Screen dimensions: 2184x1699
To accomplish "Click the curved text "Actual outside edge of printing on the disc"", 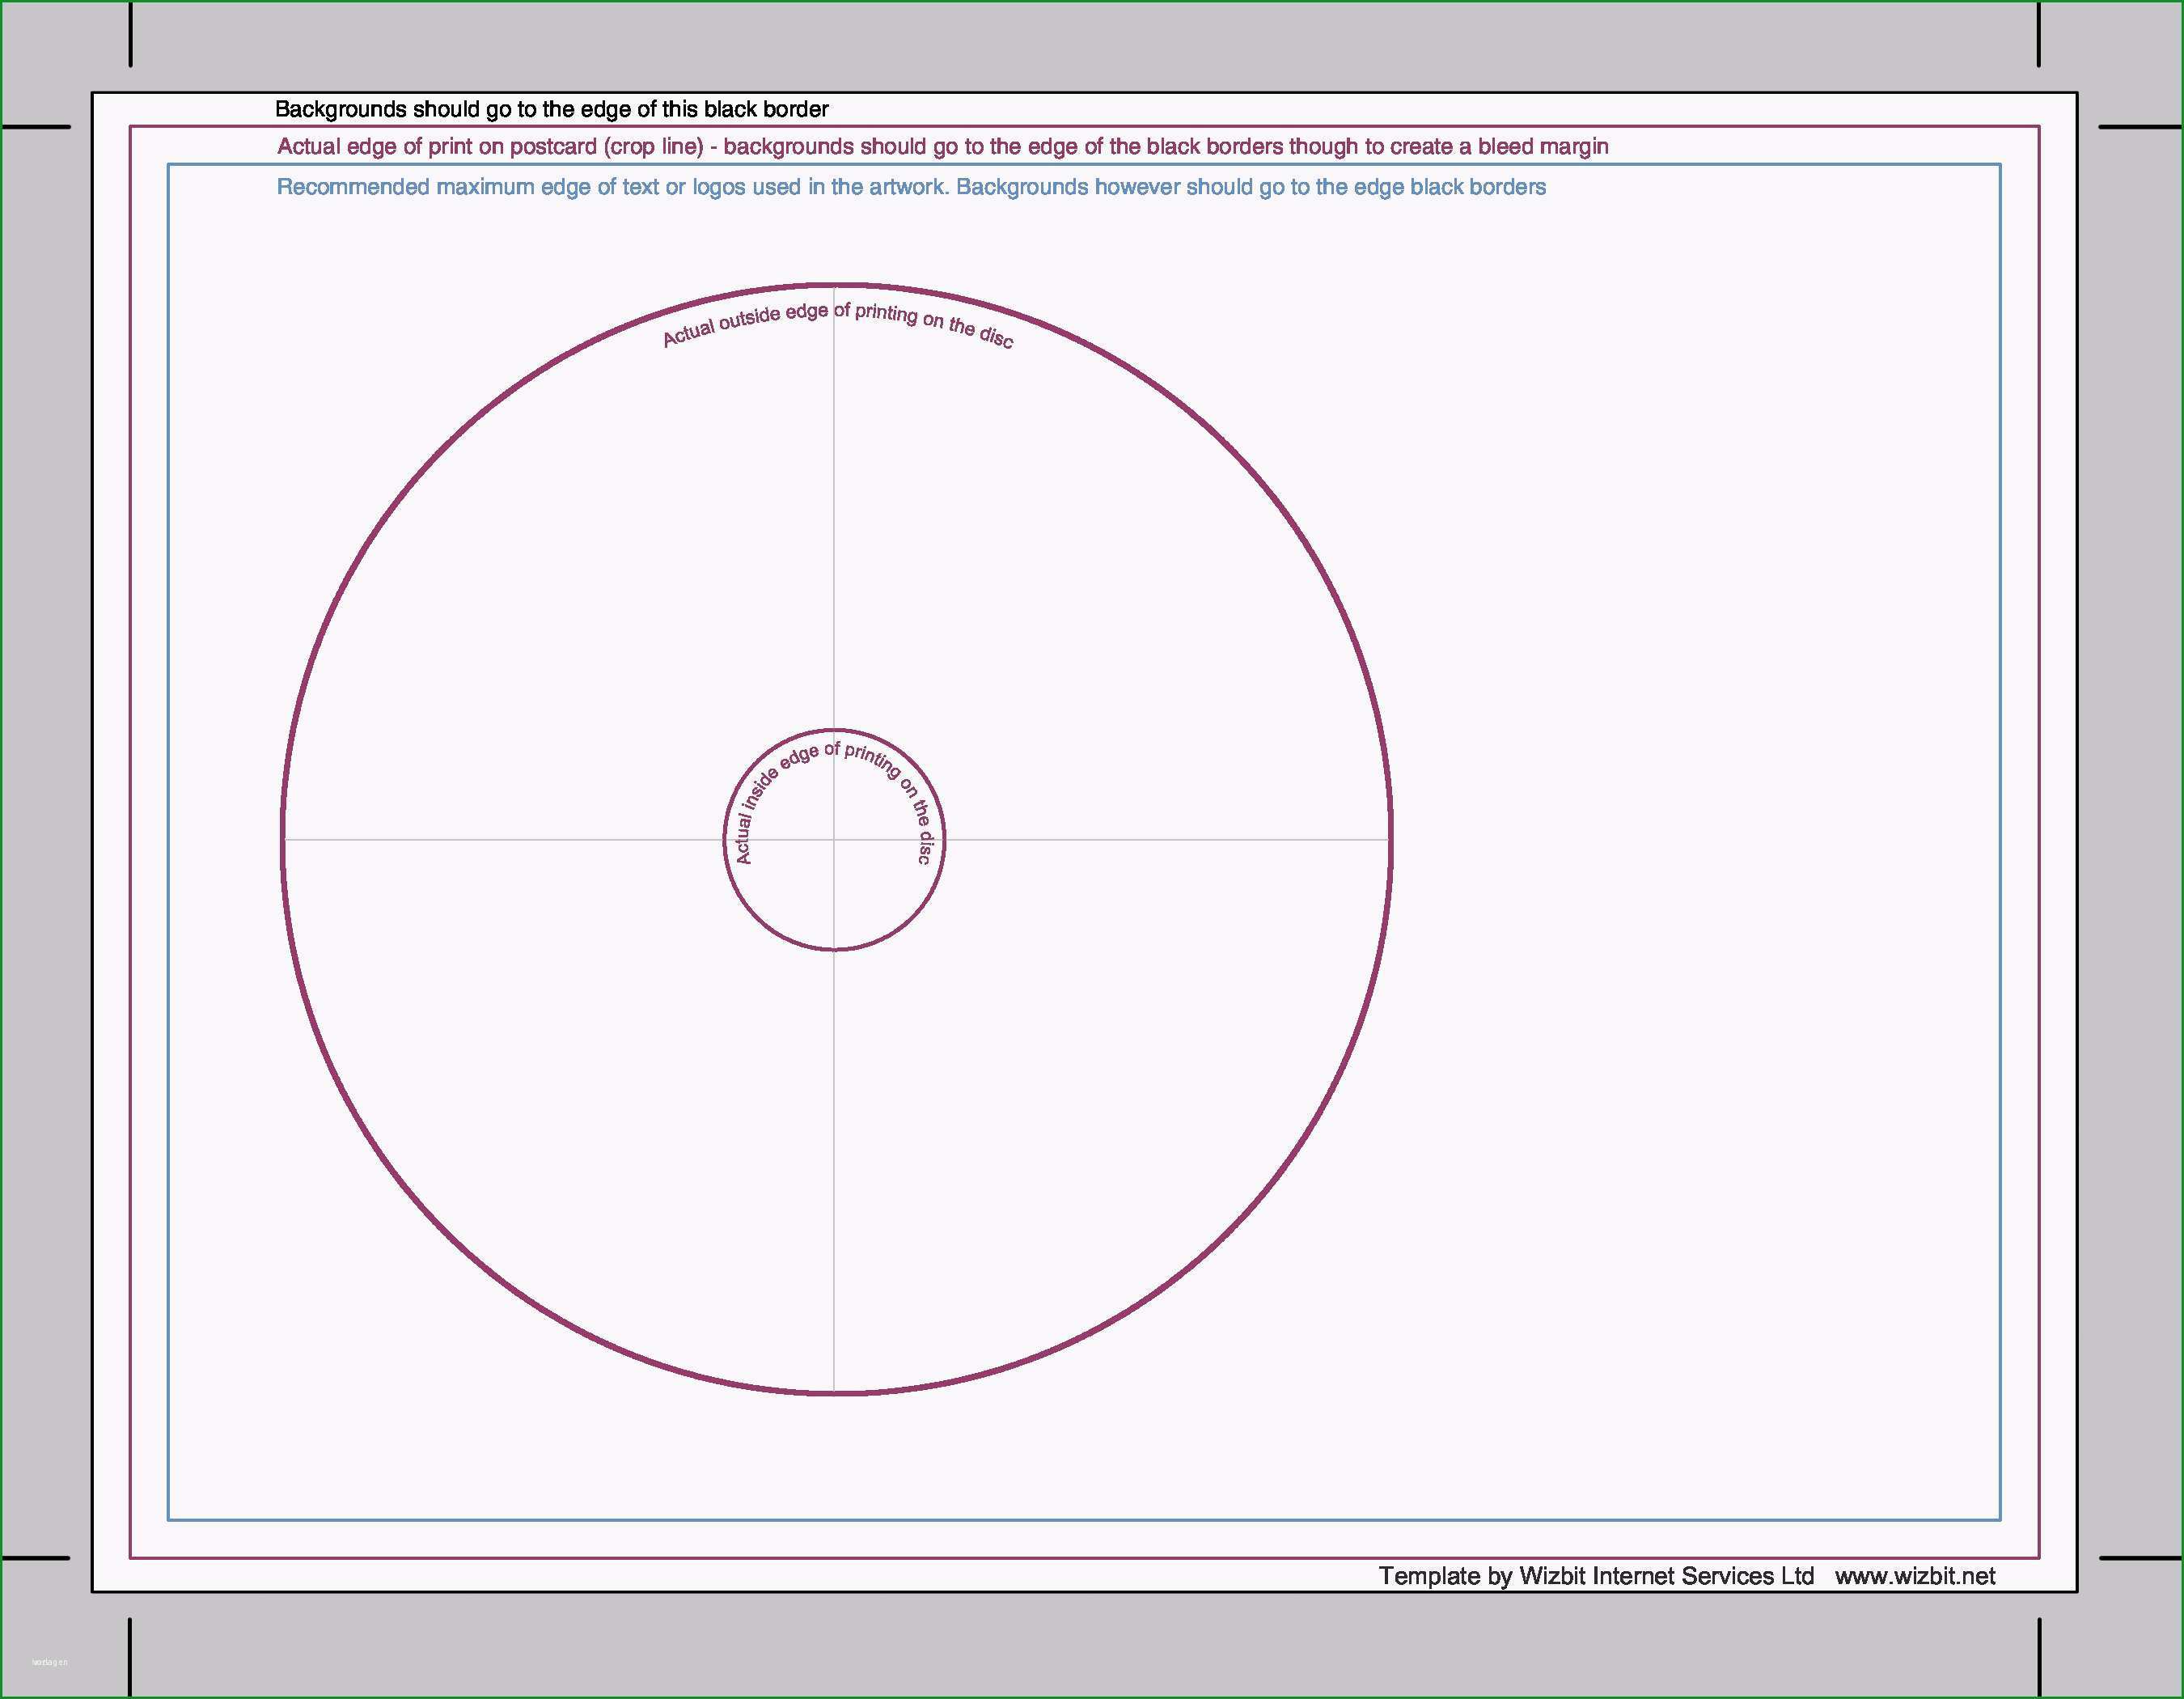I will click(838, 325).
